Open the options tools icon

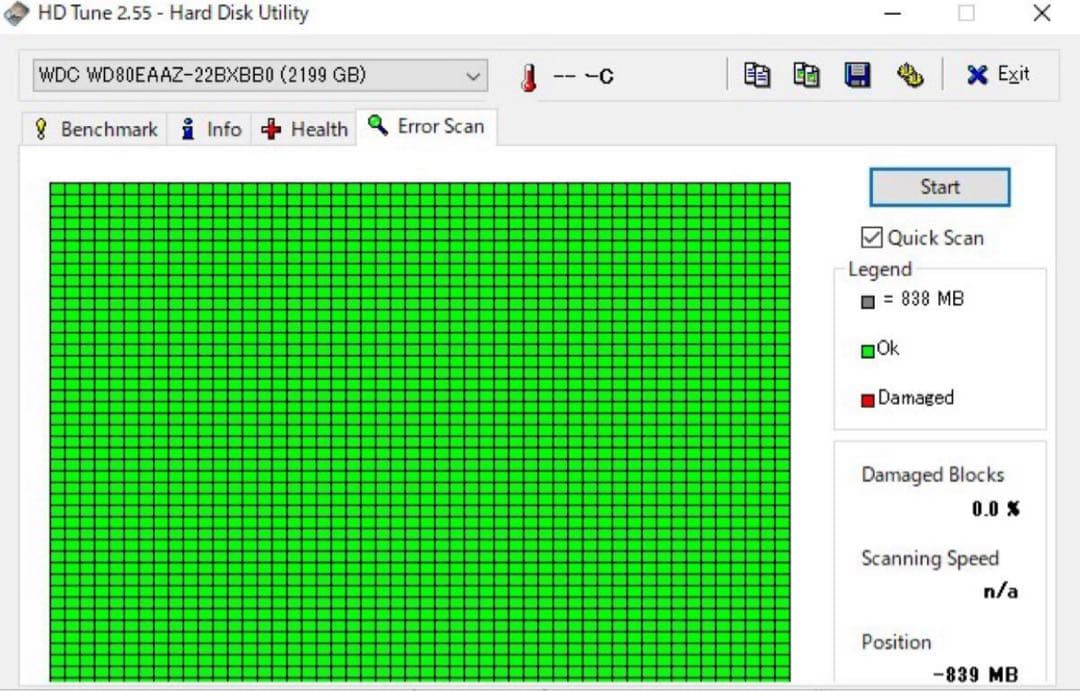pos(909,75)
